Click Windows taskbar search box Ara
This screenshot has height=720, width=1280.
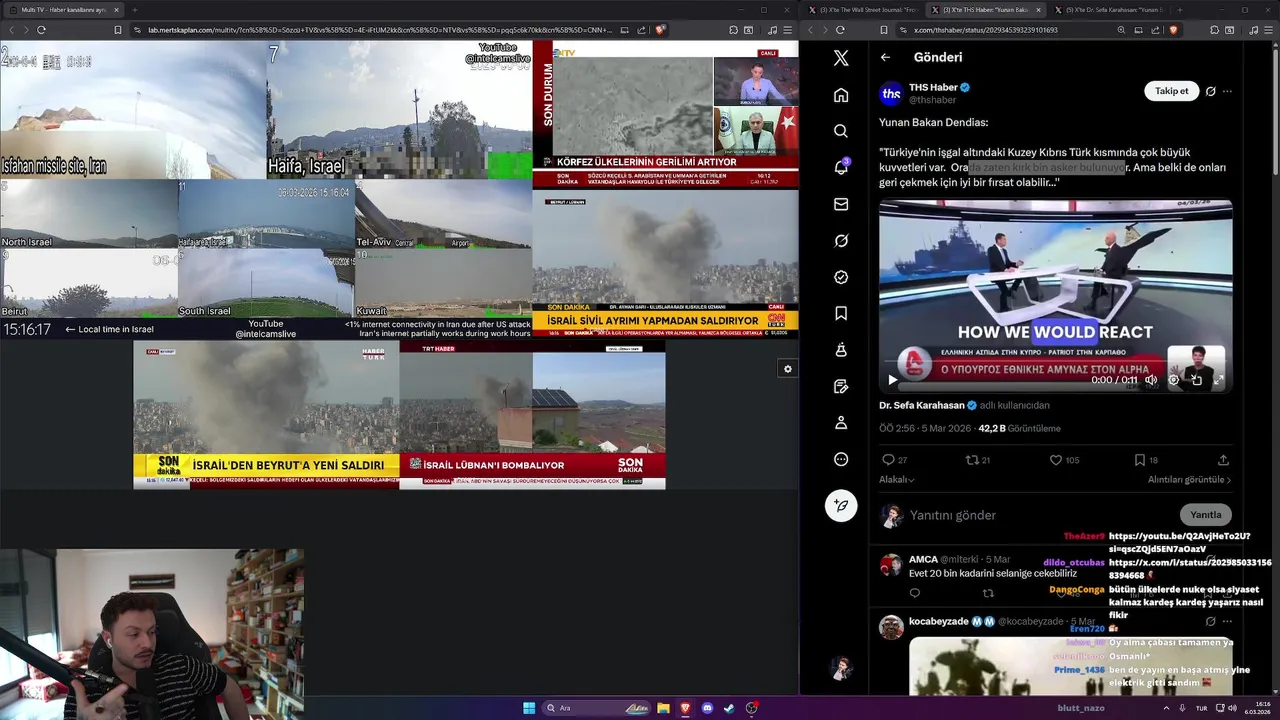(x=596, y=708)
